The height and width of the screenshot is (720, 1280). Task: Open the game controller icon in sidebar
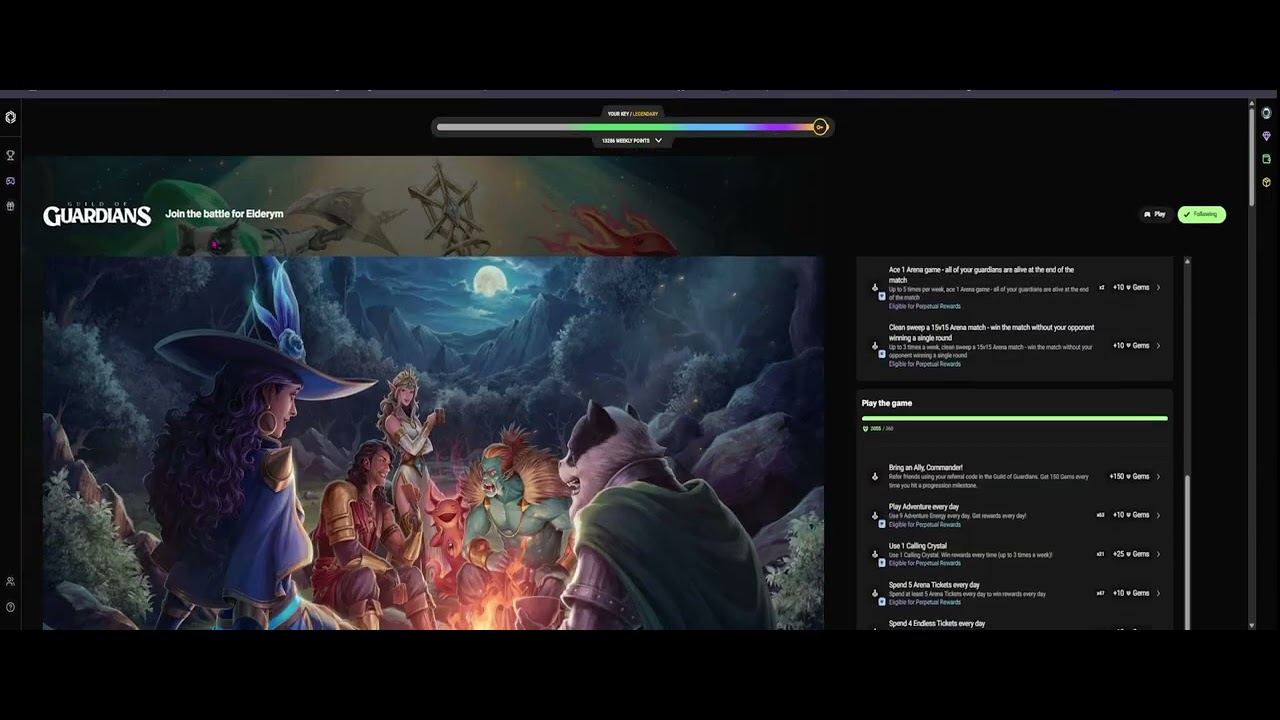10,181
